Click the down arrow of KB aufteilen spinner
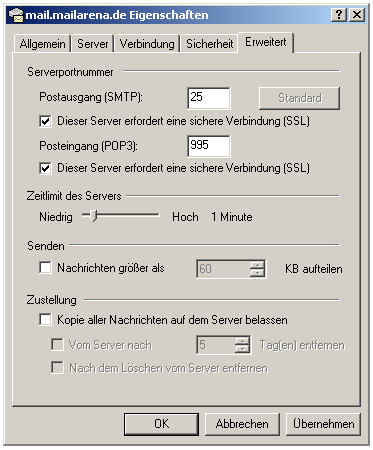Image resolution: width=373 pixels, height=450 pixels. tap(257, 273)
